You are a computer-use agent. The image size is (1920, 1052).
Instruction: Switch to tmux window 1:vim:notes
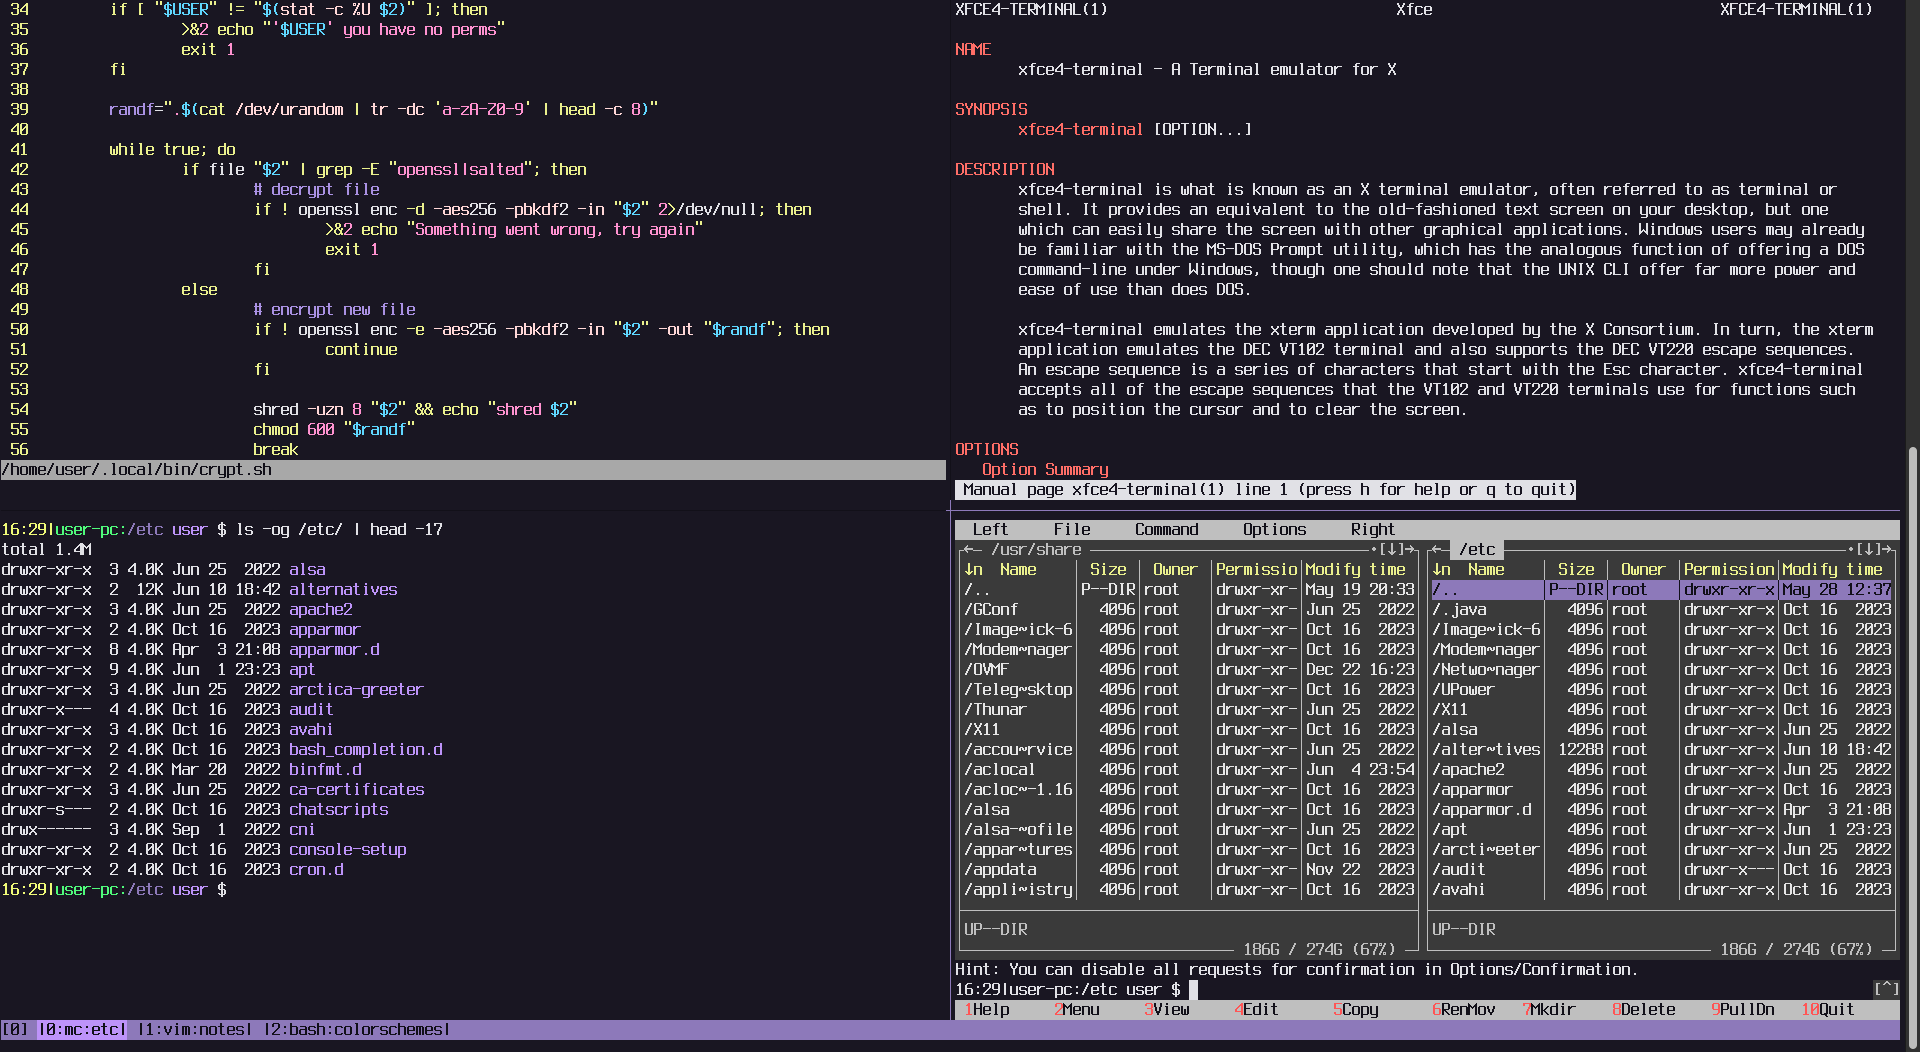195,1029
